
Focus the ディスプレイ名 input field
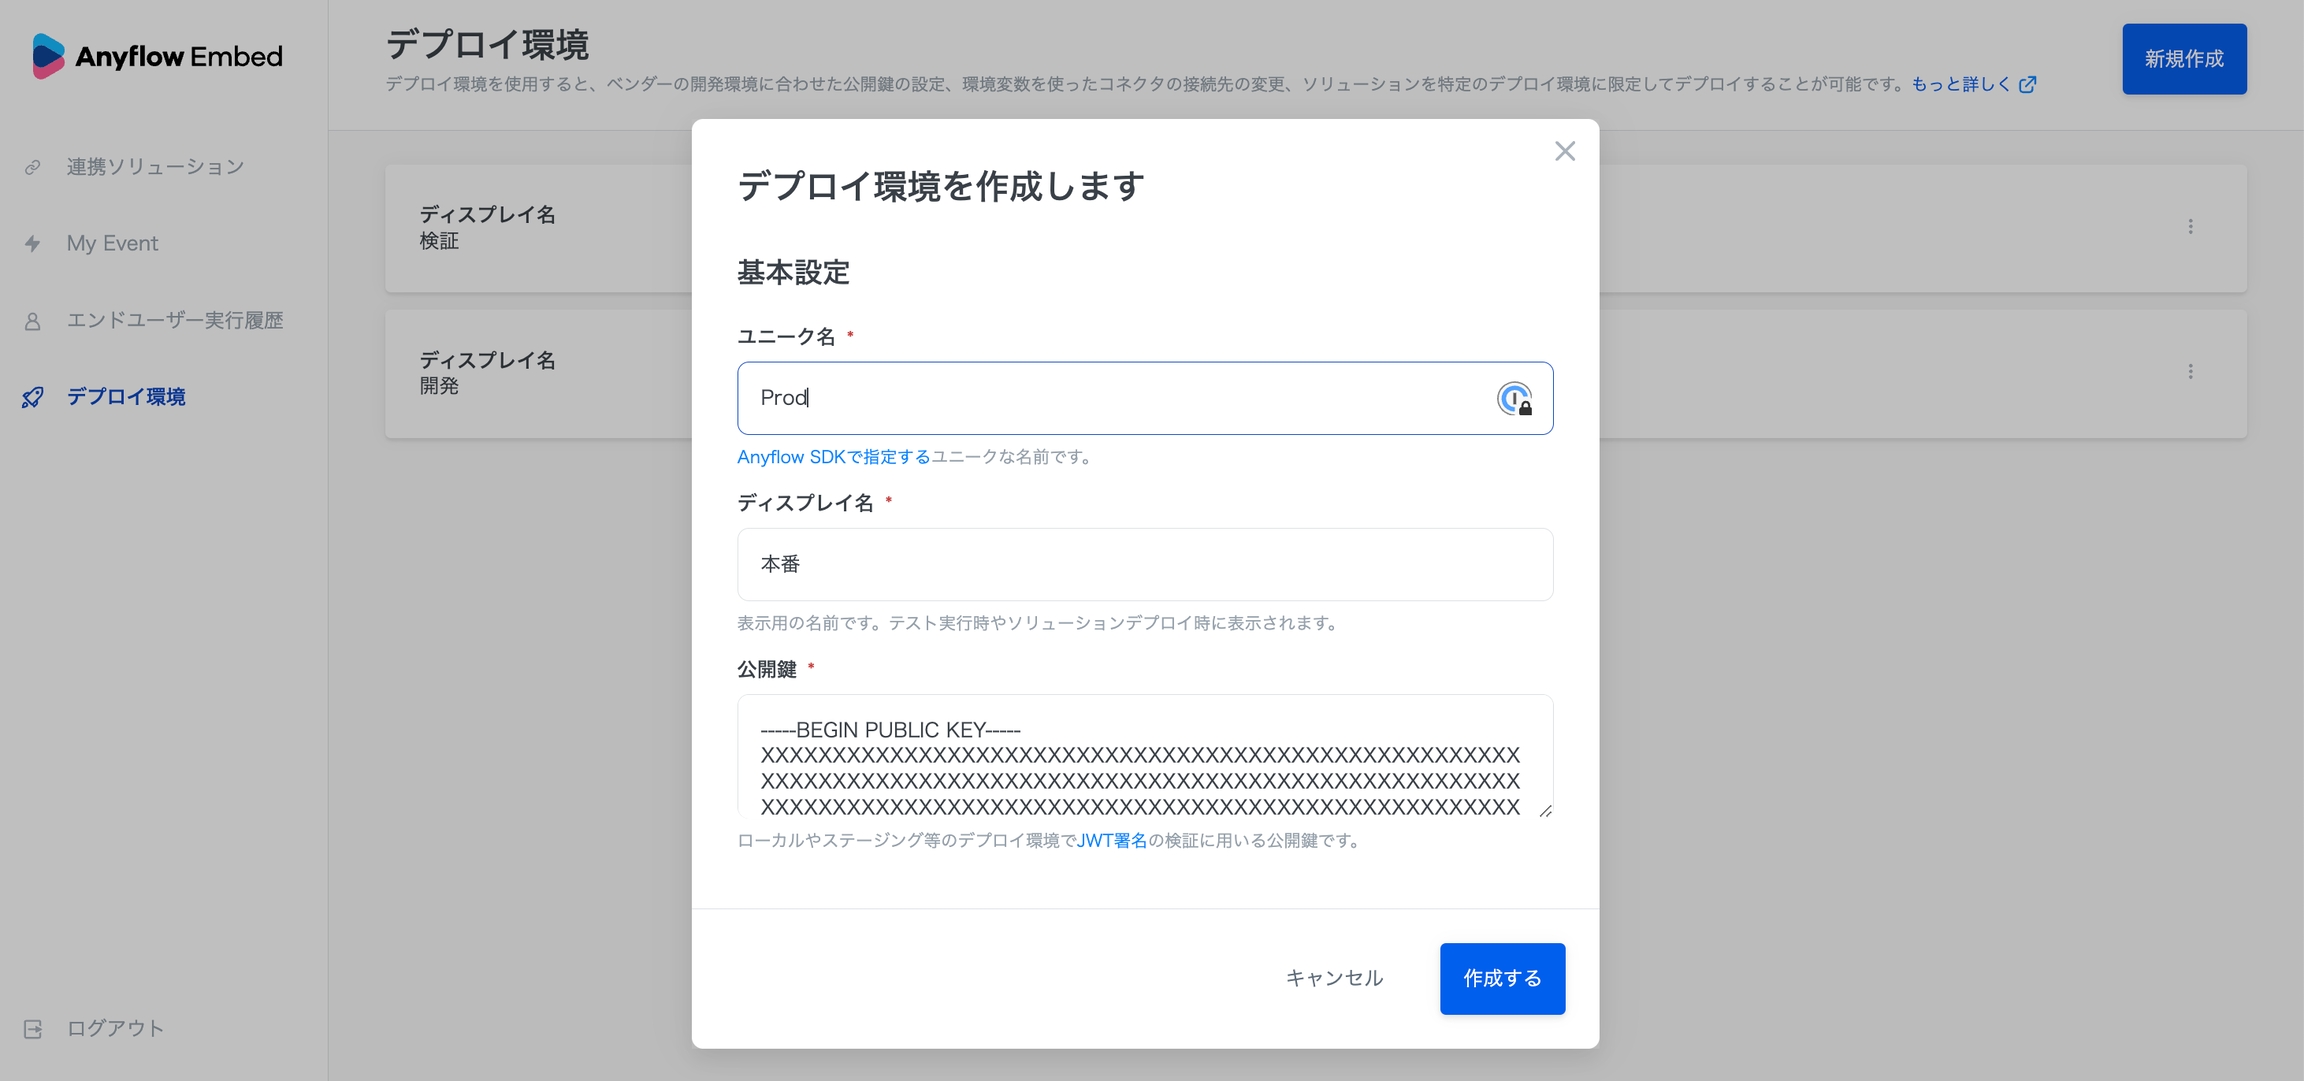pos(1144,564)
